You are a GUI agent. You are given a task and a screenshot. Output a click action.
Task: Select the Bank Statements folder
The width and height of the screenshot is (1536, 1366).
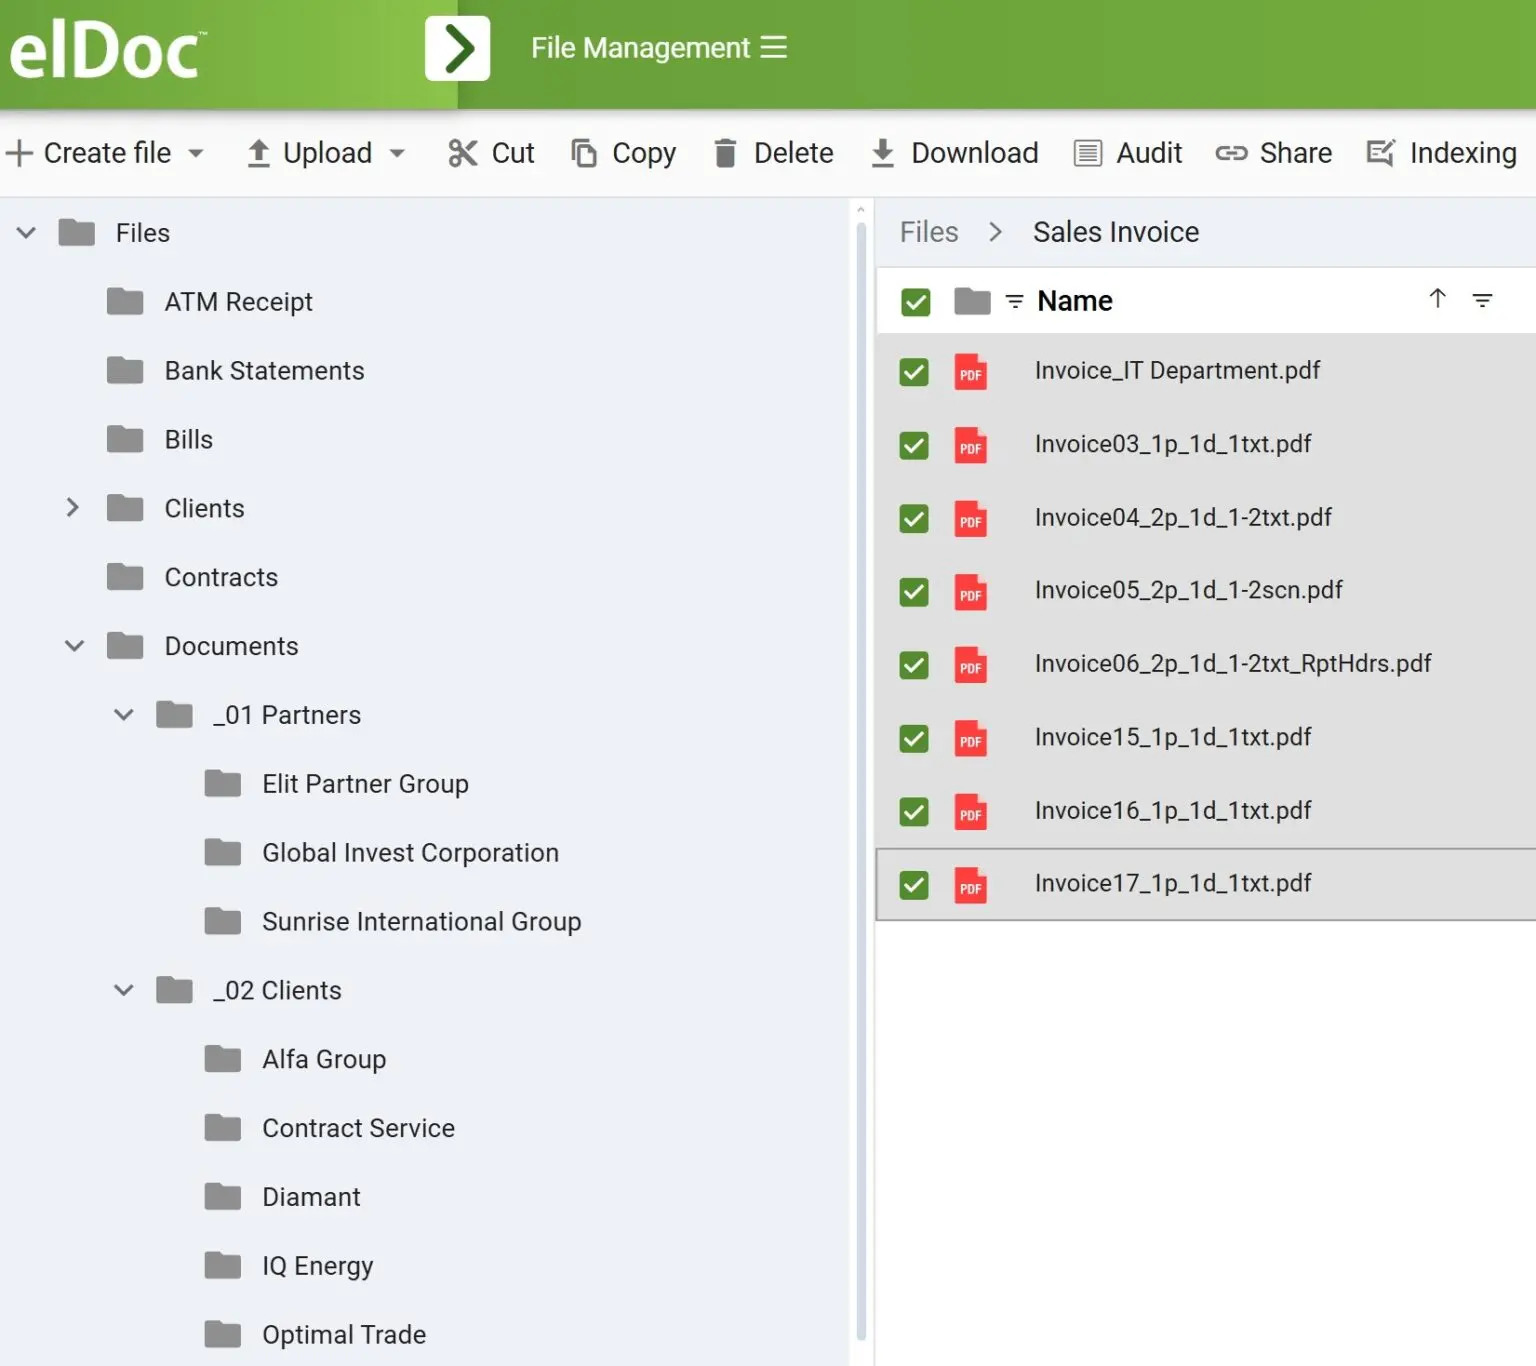(264, 371)
